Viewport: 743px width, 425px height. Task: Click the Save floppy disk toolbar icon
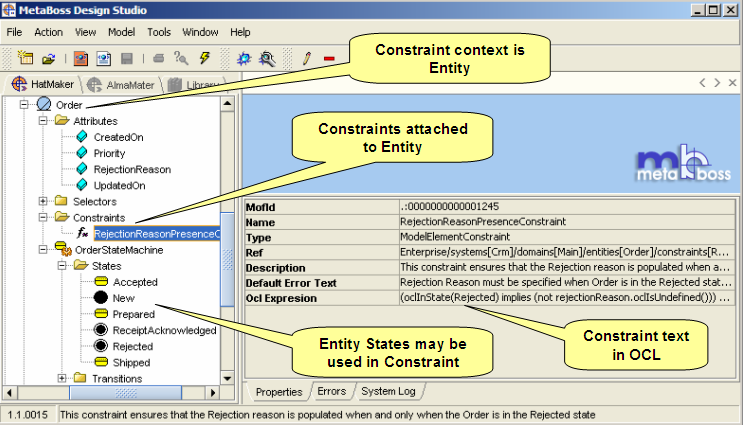[x=127, y=59]
